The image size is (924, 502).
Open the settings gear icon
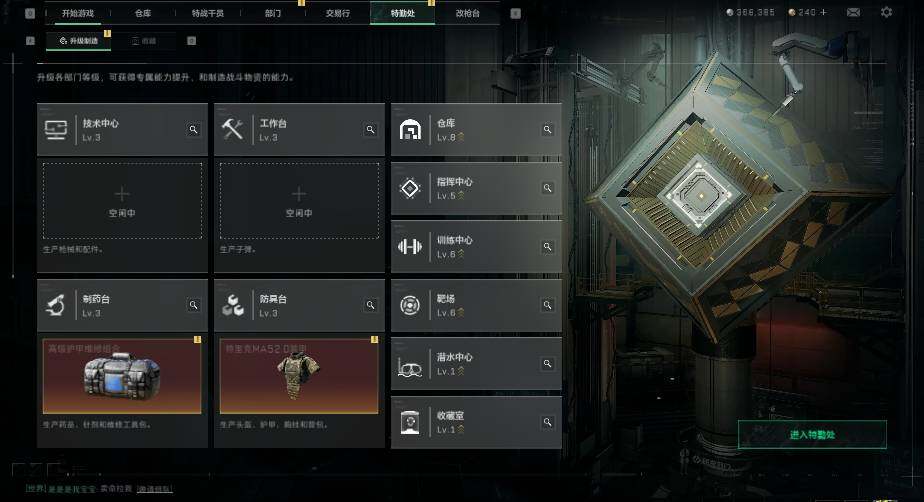(x=886, y=12)
